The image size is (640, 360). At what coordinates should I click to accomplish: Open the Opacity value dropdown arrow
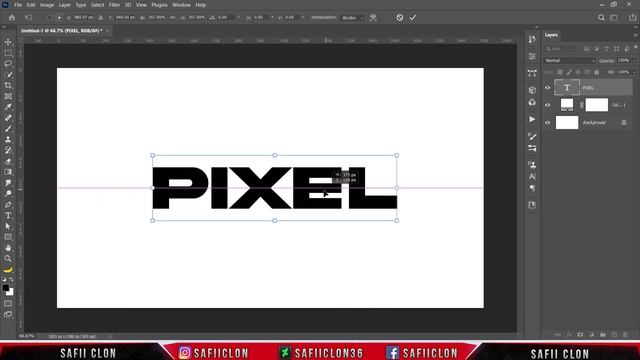point(634,60)
